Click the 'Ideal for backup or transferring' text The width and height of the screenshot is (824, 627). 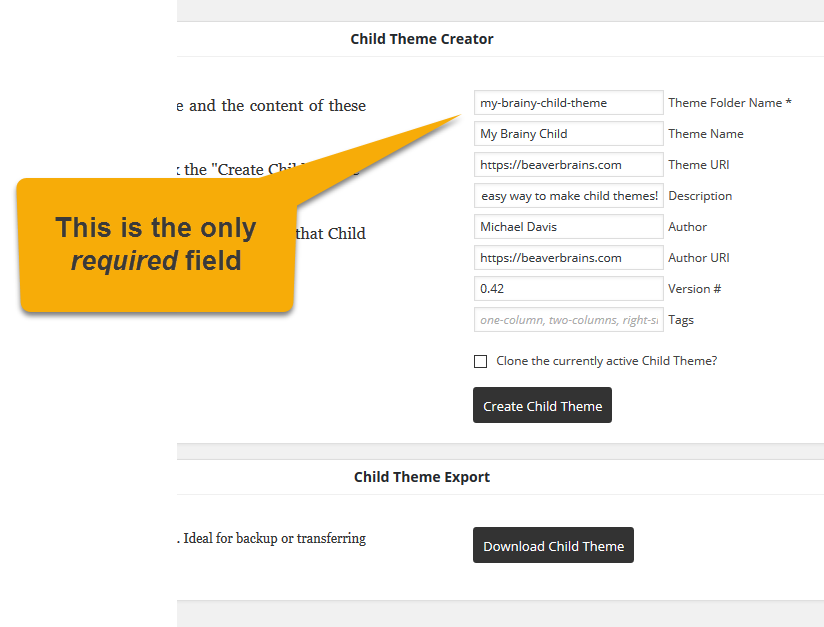274,539
